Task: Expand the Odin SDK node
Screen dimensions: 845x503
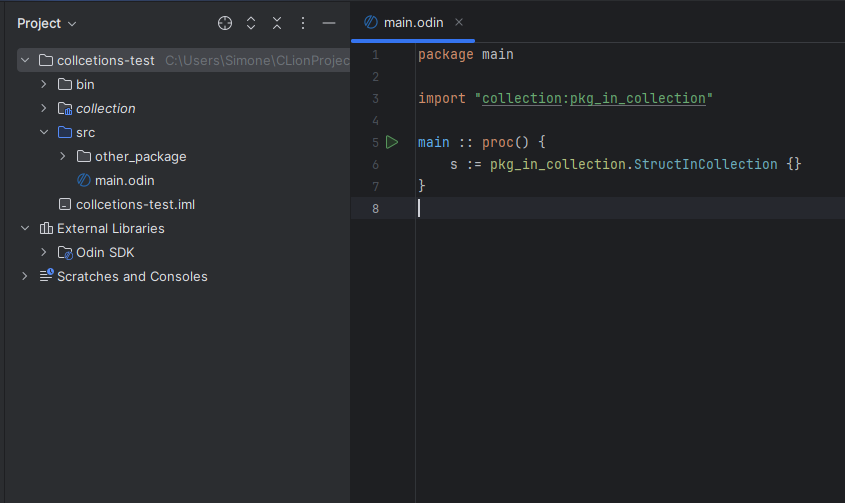Action: tap(44, 252)
